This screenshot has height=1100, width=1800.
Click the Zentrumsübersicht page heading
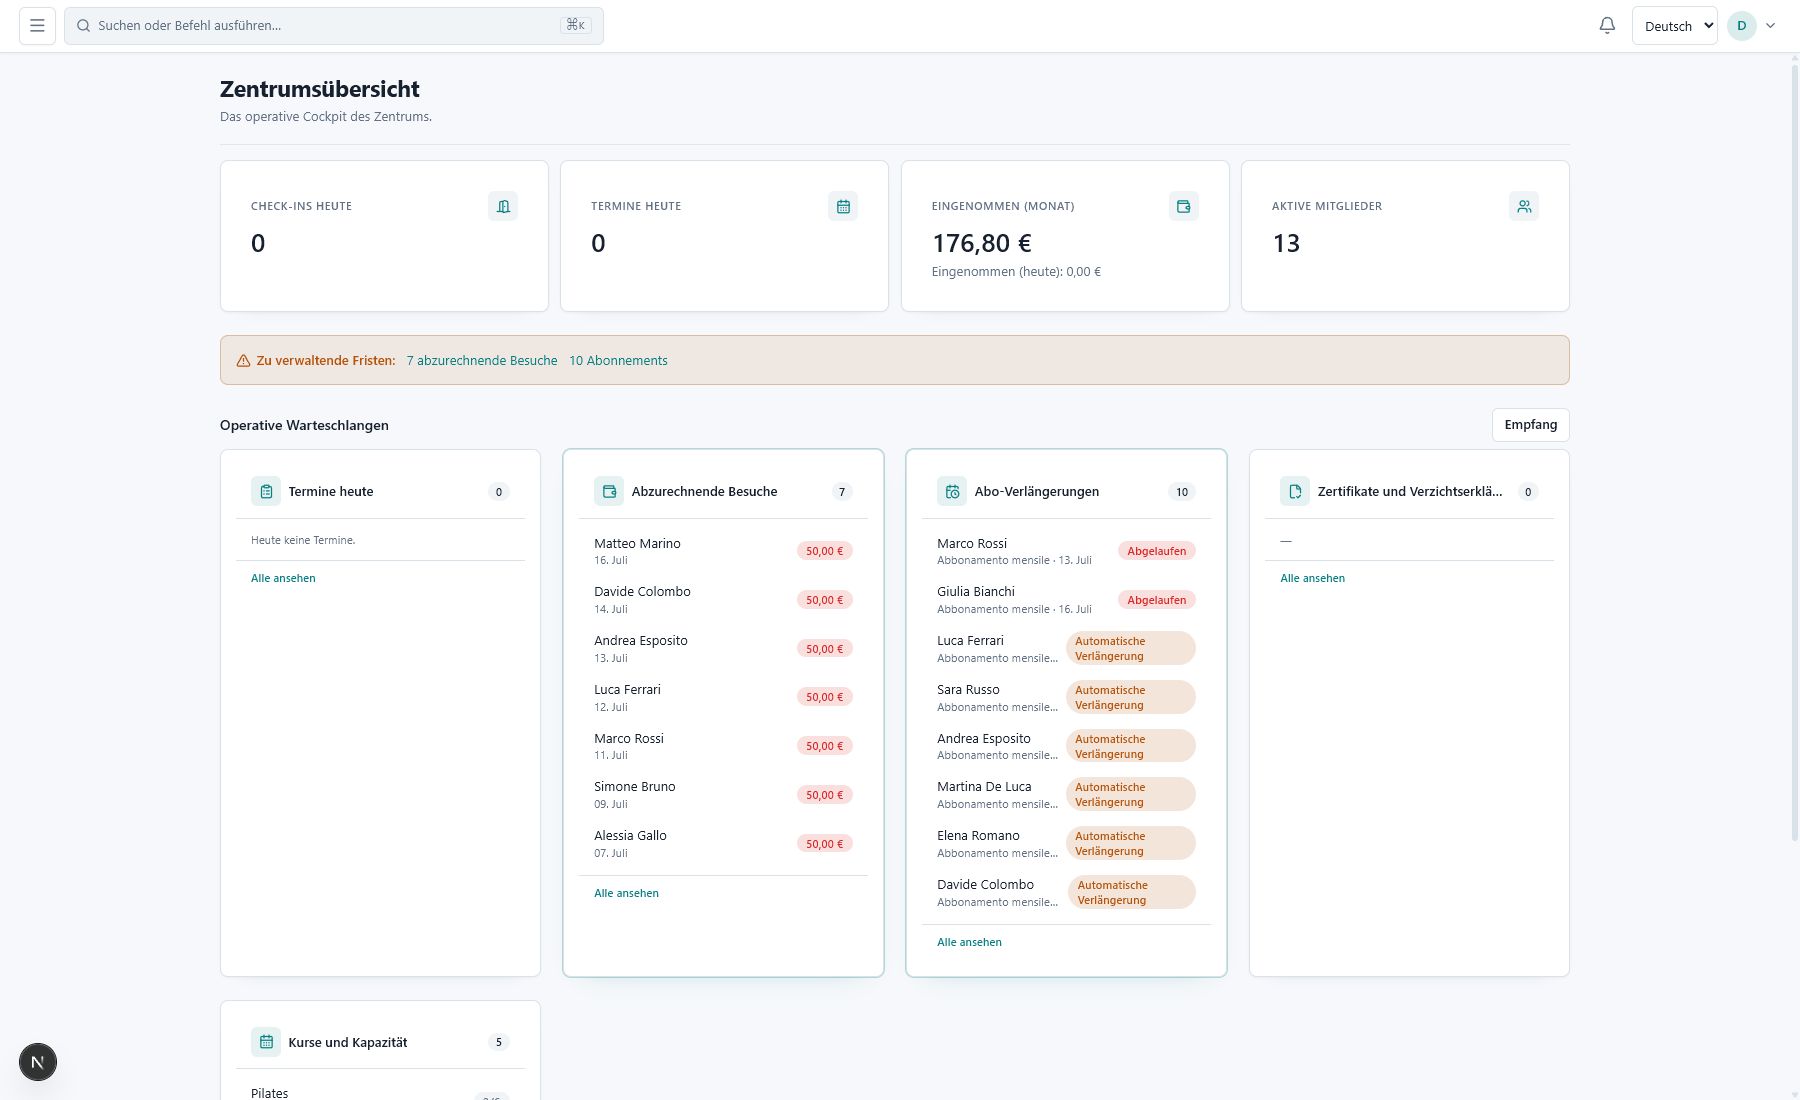(x=320, y=89)
